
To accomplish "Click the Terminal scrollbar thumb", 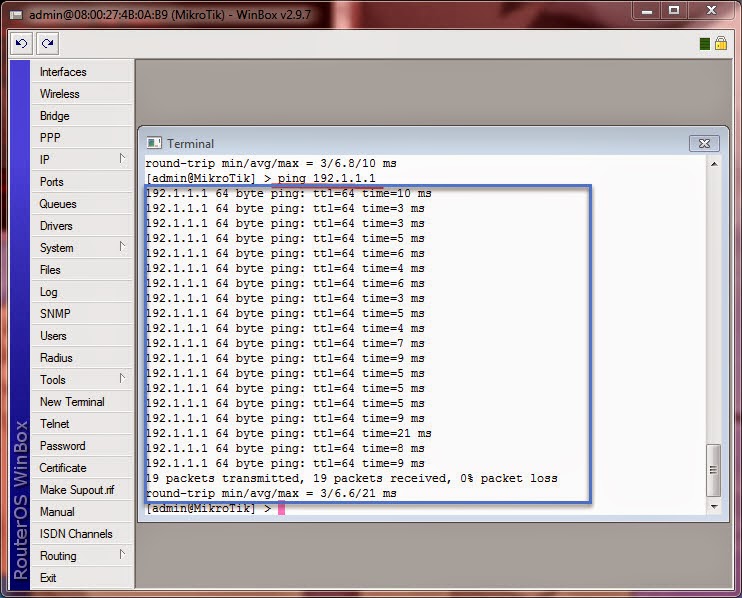I will click(714, 470).
